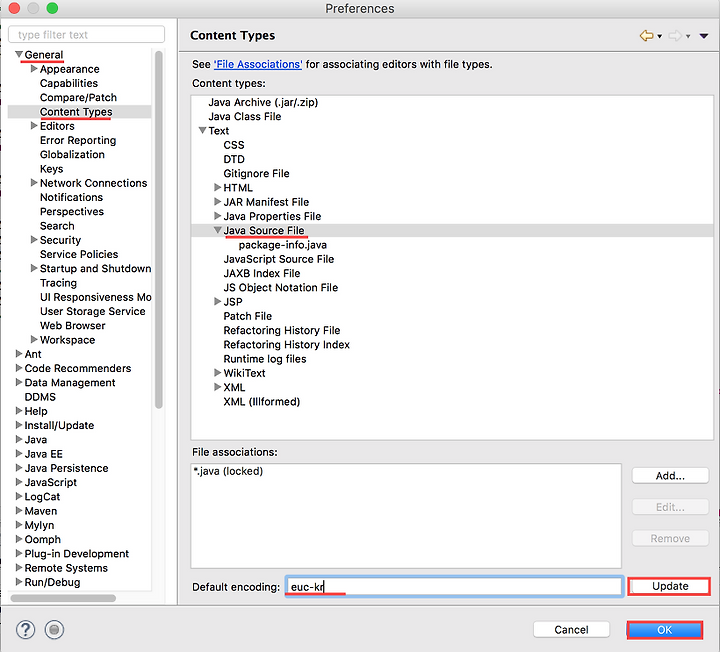
Task: Expand the Workspace node
Action: [34, 340]
